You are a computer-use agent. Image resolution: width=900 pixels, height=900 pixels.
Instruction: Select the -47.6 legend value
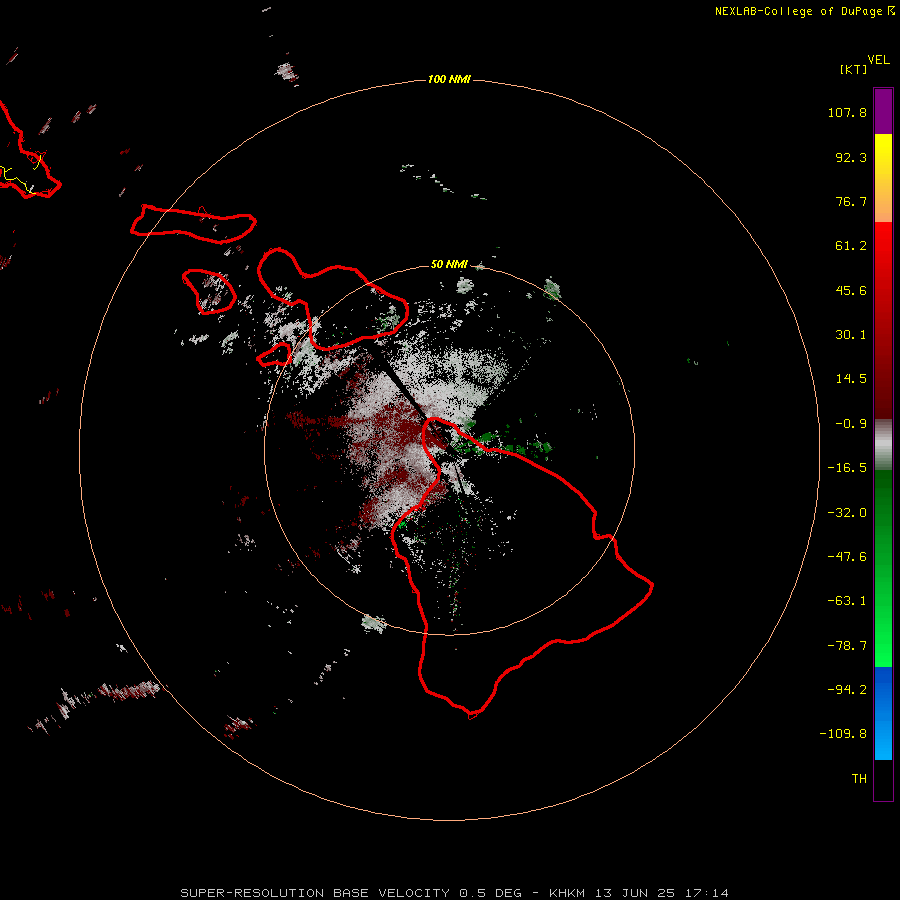point(847,557)
